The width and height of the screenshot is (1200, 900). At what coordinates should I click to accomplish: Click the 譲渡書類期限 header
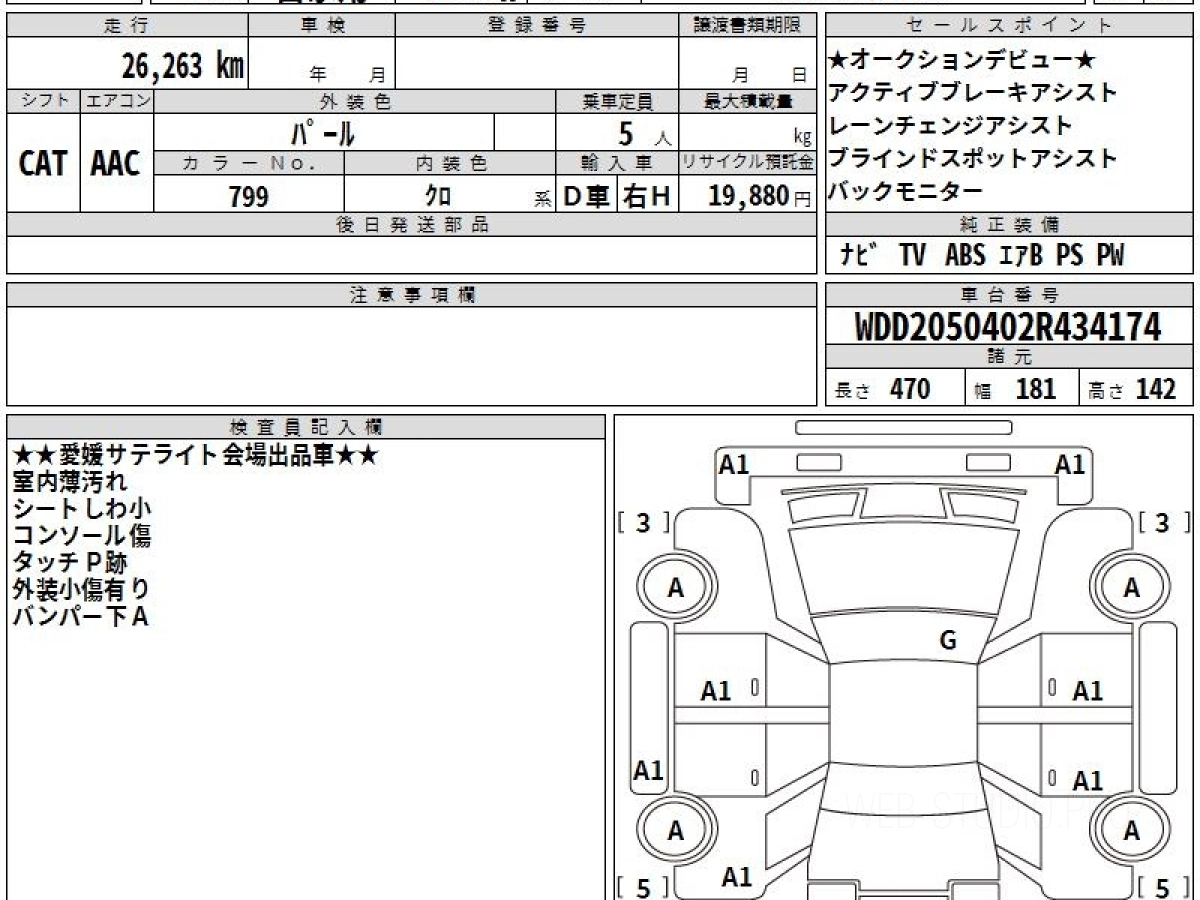click(x=747, y=26)
